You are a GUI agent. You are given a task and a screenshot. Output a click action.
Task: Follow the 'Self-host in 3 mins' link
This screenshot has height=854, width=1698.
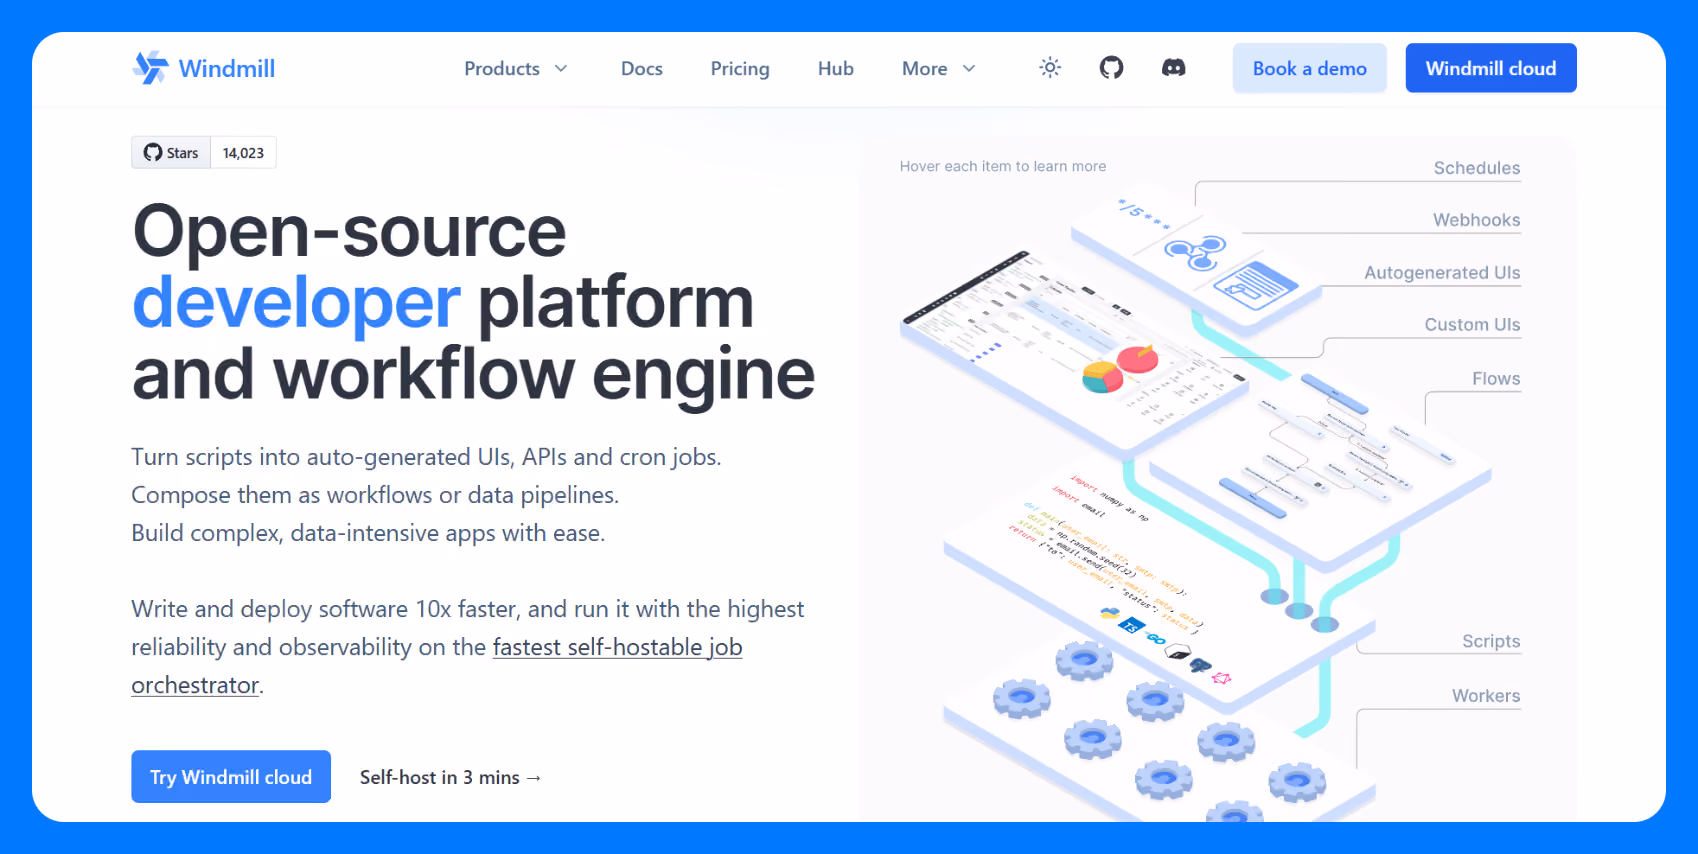(x=450, y=777)
